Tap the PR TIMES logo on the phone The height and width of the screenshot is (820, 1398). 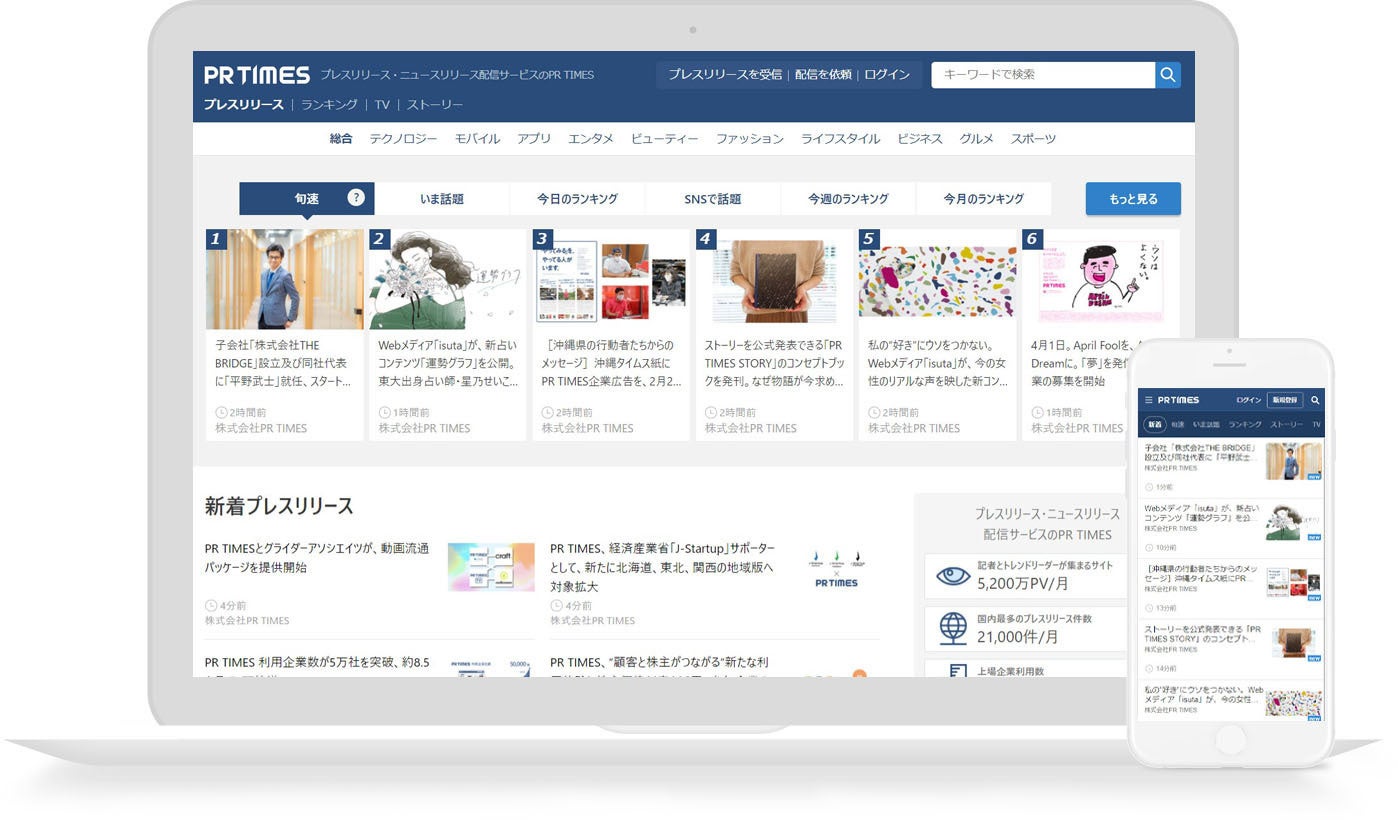[1179, 400]
